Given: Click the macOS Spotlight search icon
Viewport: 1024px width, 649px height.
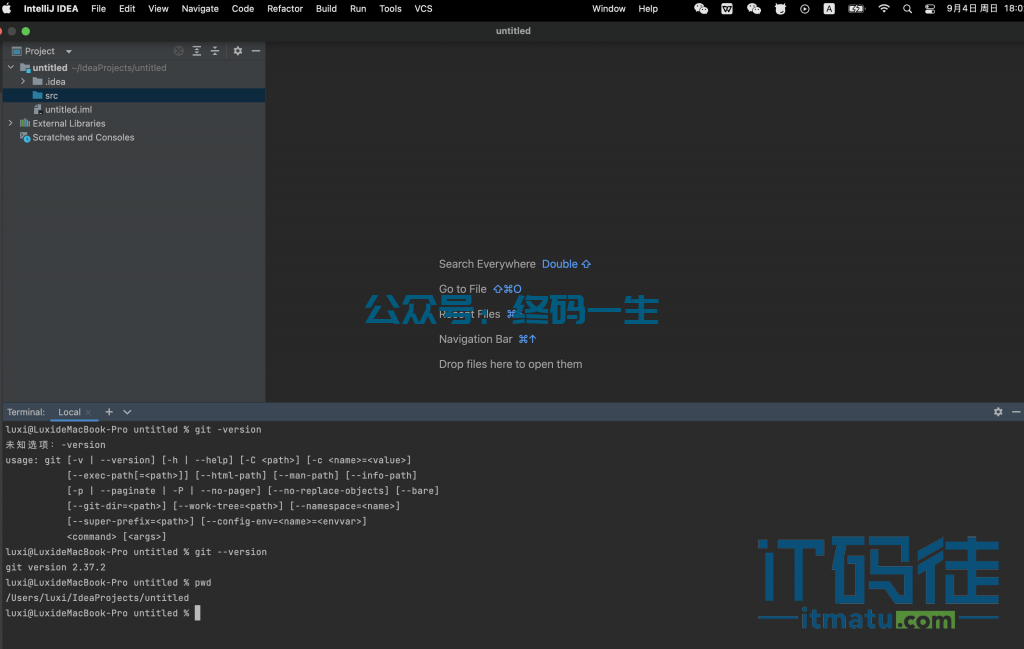Looking at the screenshot, I should (x=907, y=9).
